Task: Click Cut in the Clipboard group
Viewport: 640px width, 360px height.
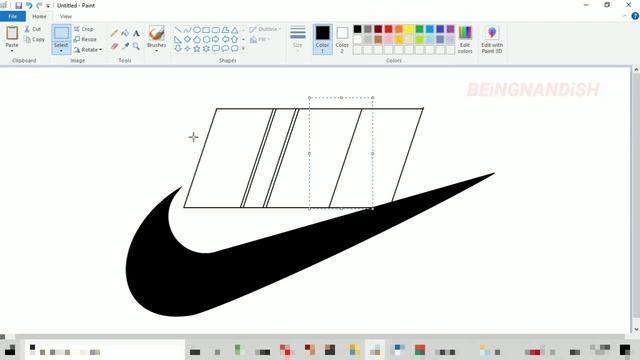Action: click(33, 29)
